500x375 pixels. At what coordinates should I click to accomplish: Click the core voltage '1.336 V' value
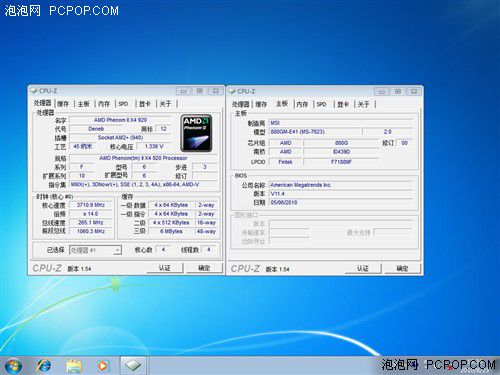[154, 146]
